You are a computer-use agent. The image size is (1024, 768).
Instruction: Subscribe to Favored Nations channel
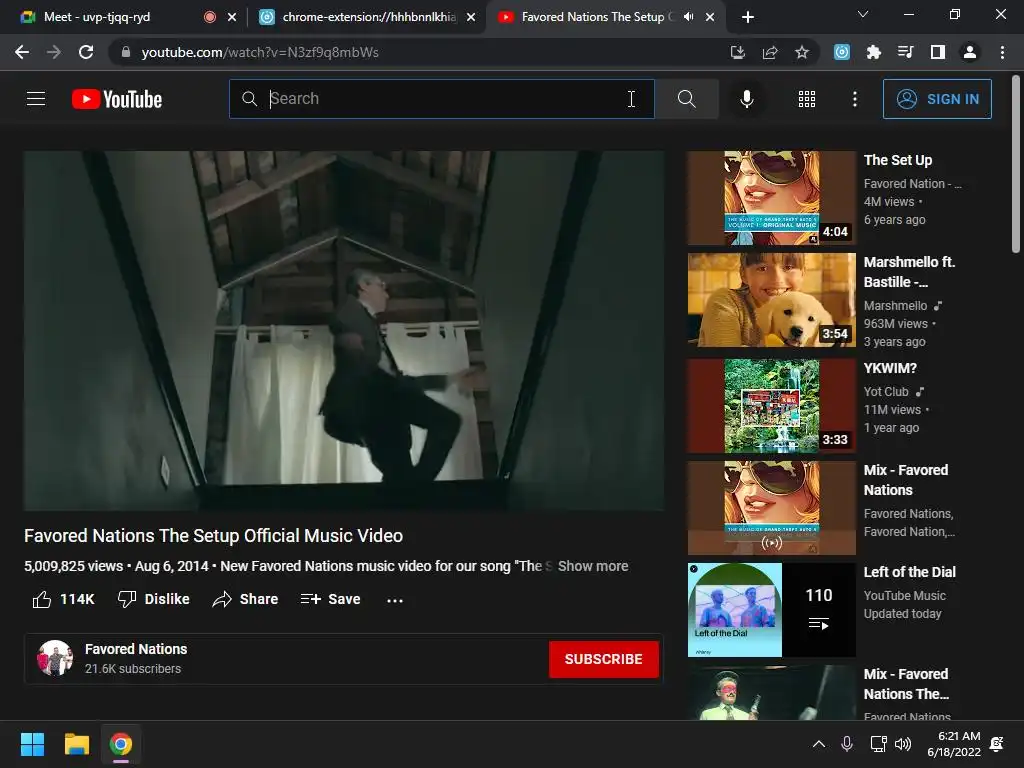(x=603, y=659)
